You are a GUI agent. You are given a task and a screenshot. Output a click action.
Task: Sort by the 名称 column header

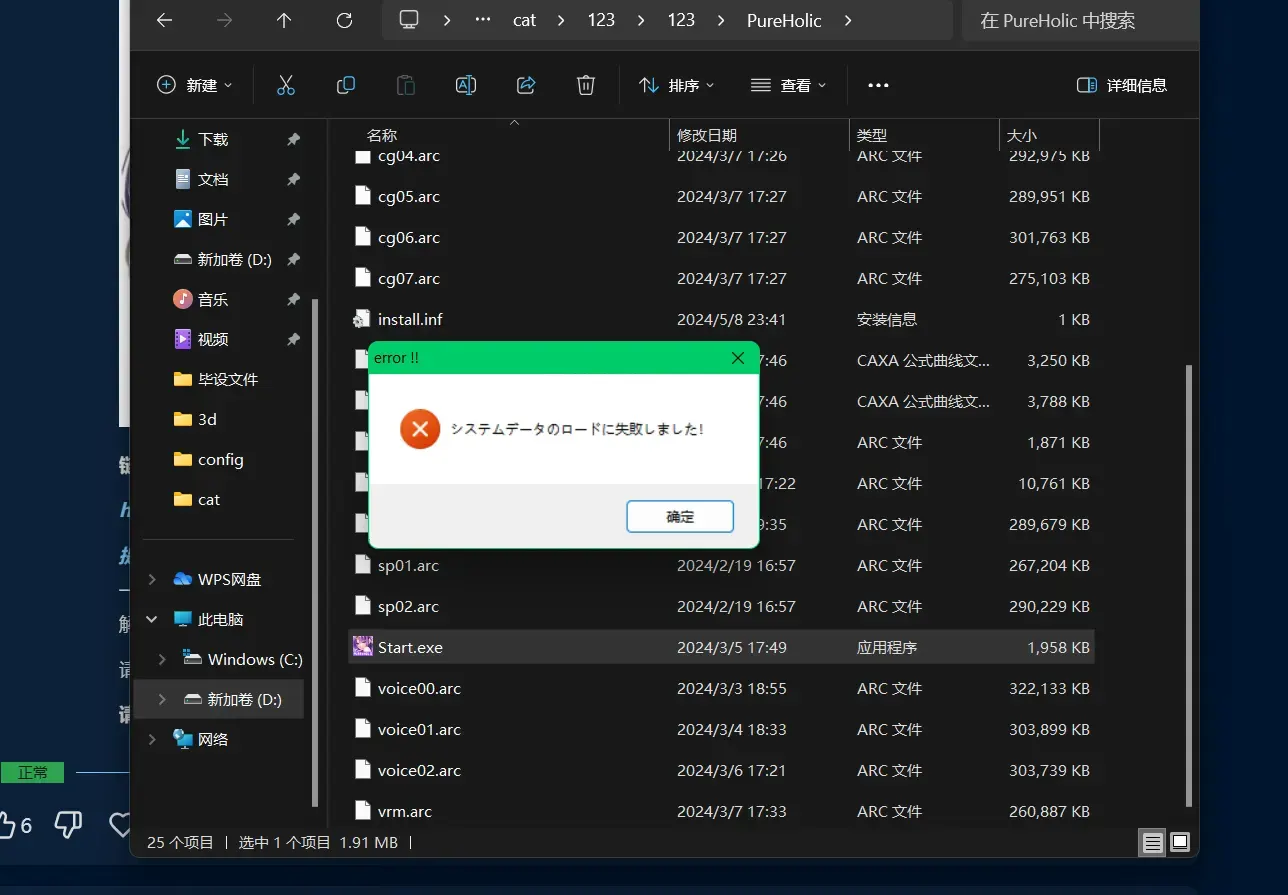coord(382,135)
